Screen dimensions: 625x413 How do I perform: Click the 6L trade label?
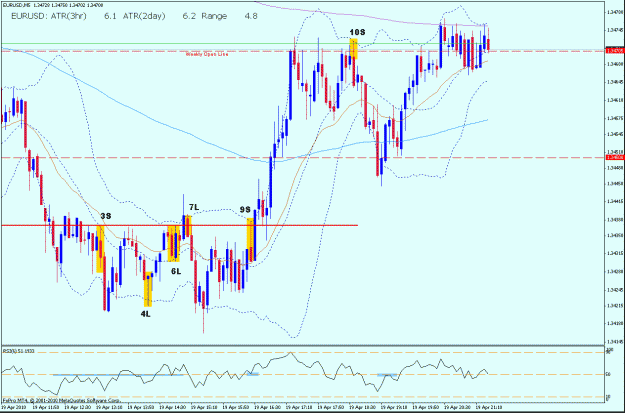(176, 271)
